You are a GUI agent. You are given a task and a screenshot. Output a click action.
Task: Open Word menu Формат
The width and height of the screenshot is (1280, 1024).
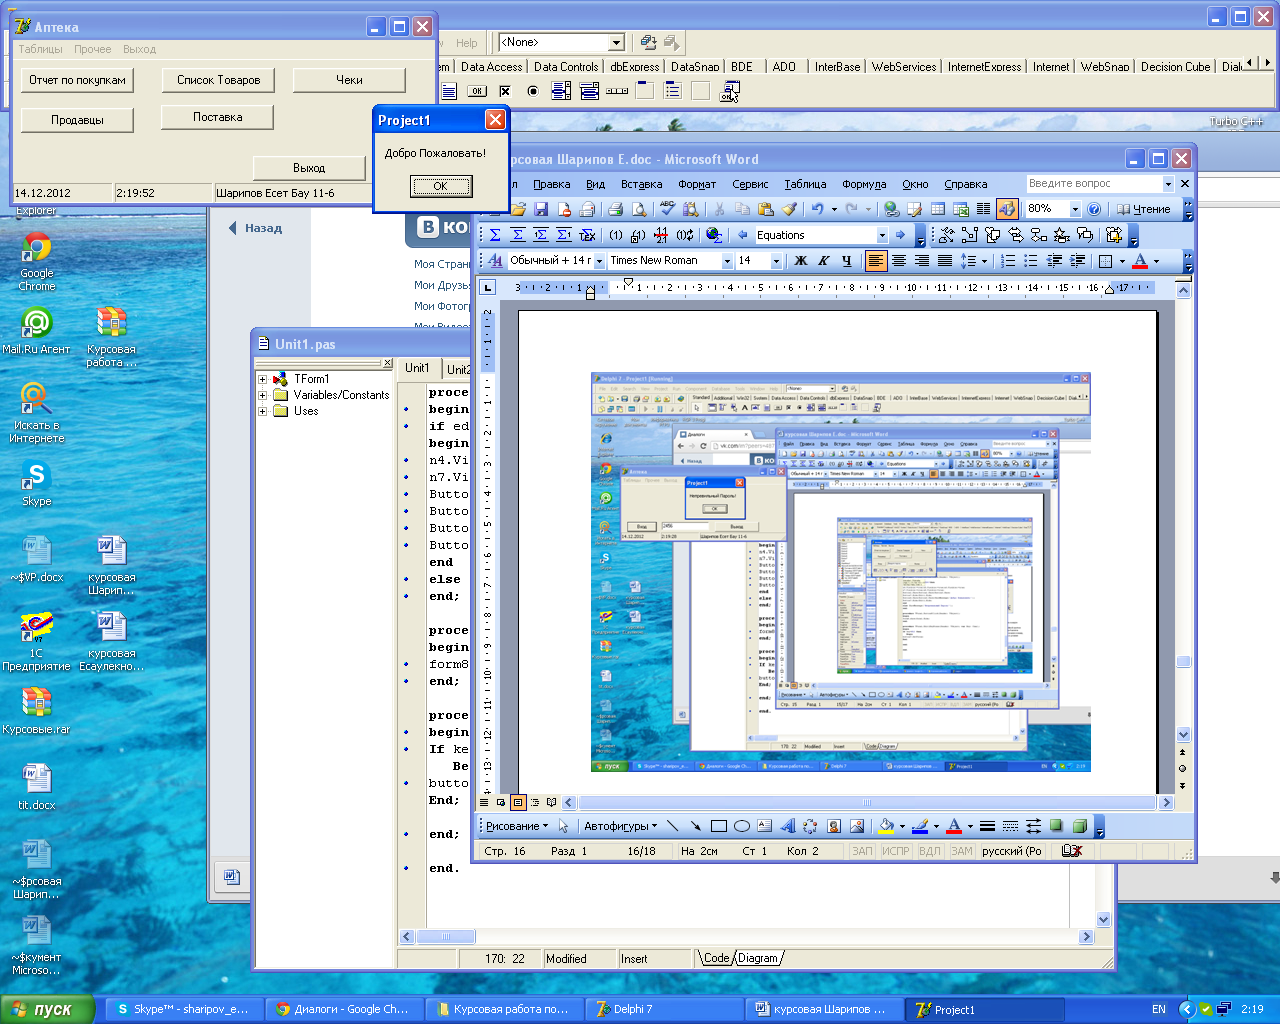pos(697,184)
